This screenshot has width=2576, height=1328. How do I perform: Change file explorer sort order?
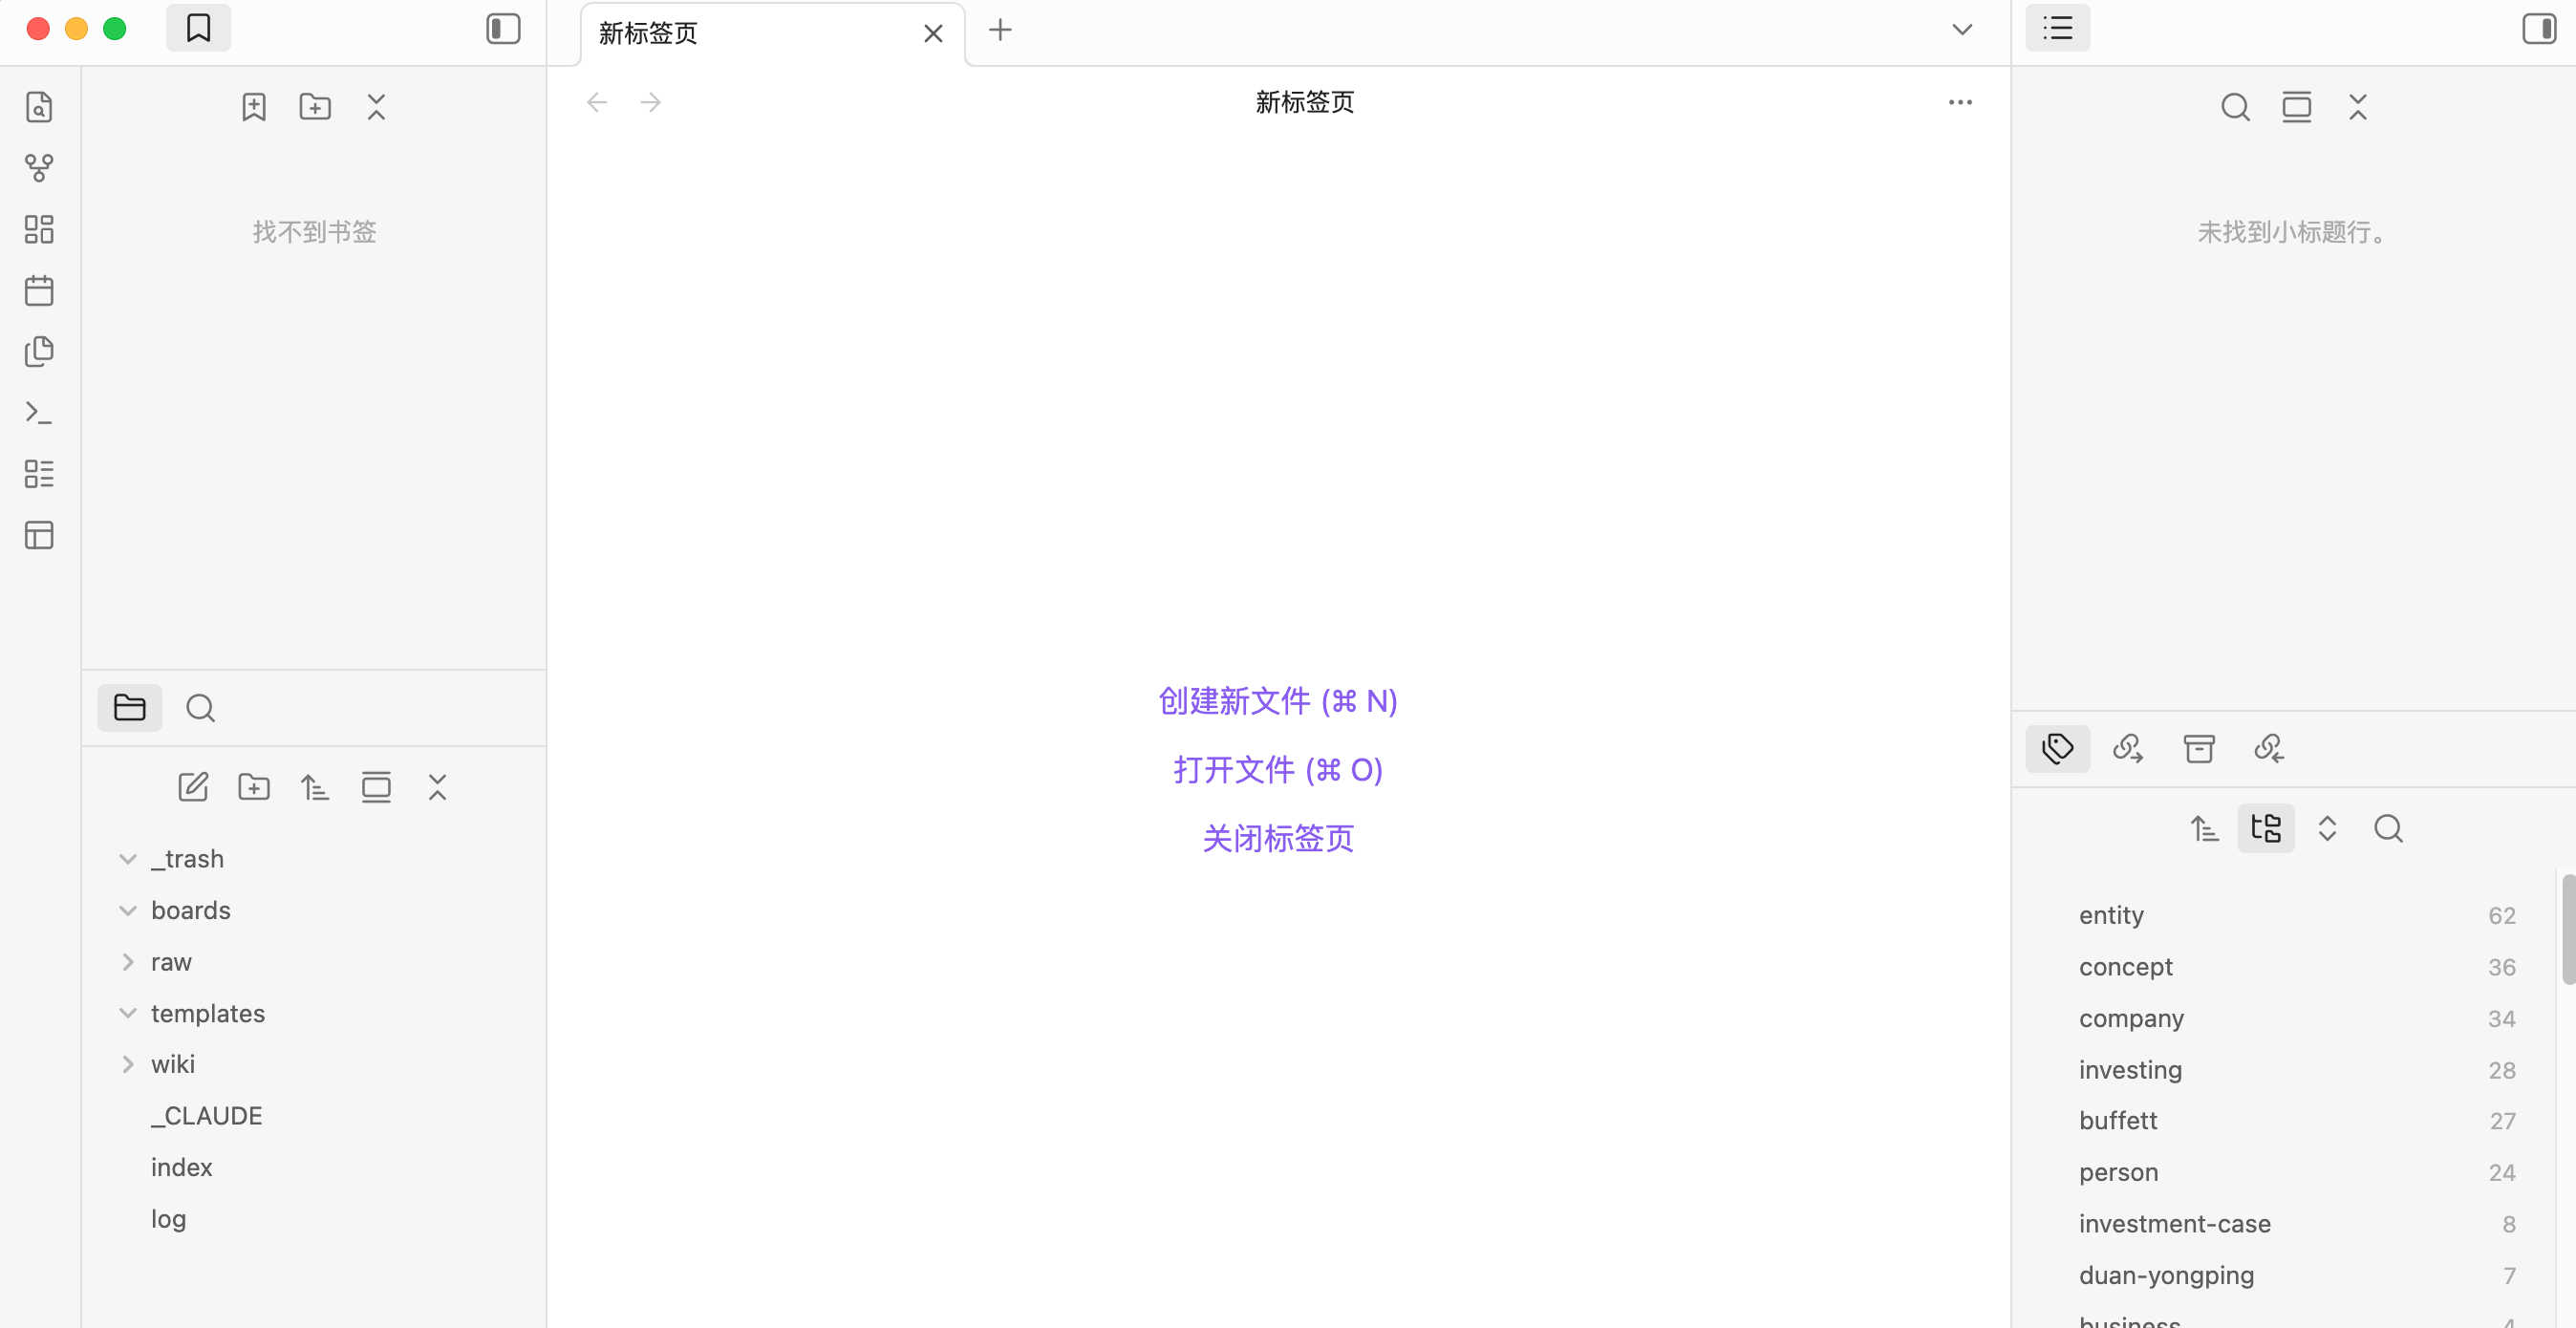coord(315,788)
